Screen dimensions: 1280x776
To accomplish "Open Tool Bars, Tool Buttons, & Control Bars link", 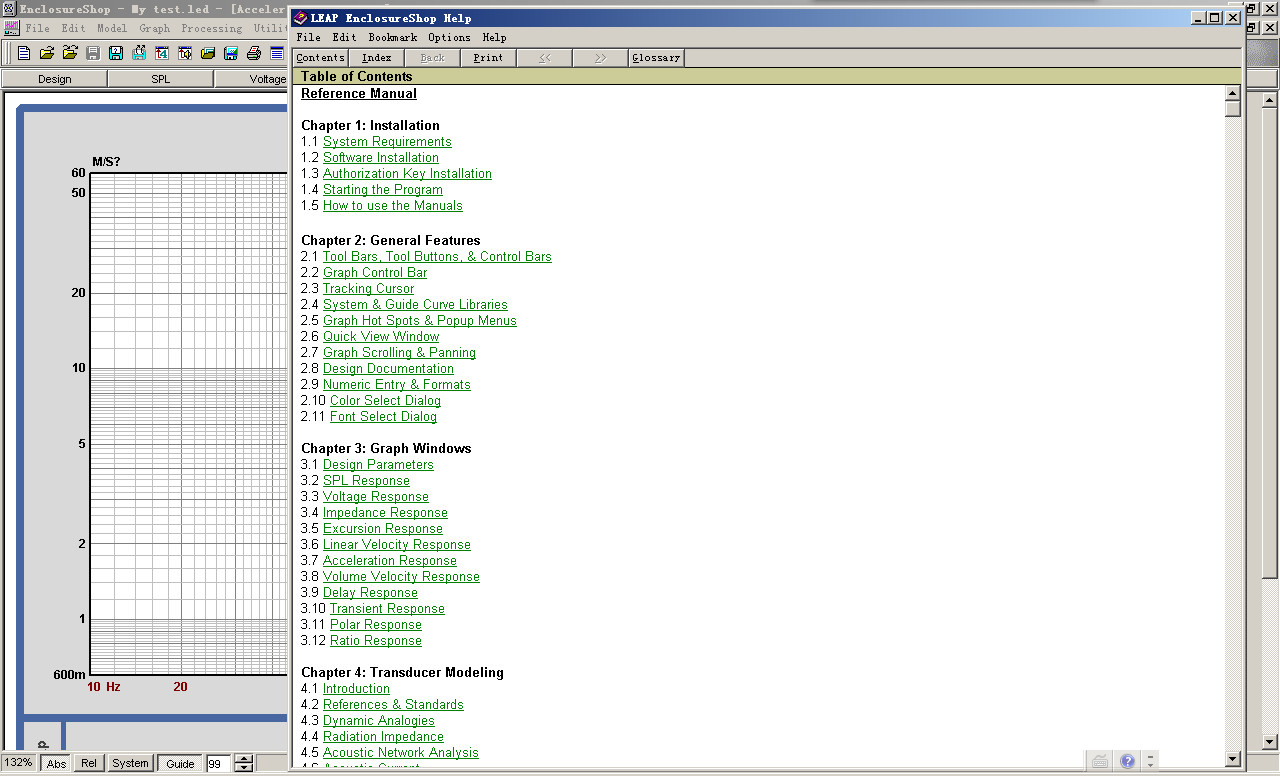I will (x=437, y=257).
